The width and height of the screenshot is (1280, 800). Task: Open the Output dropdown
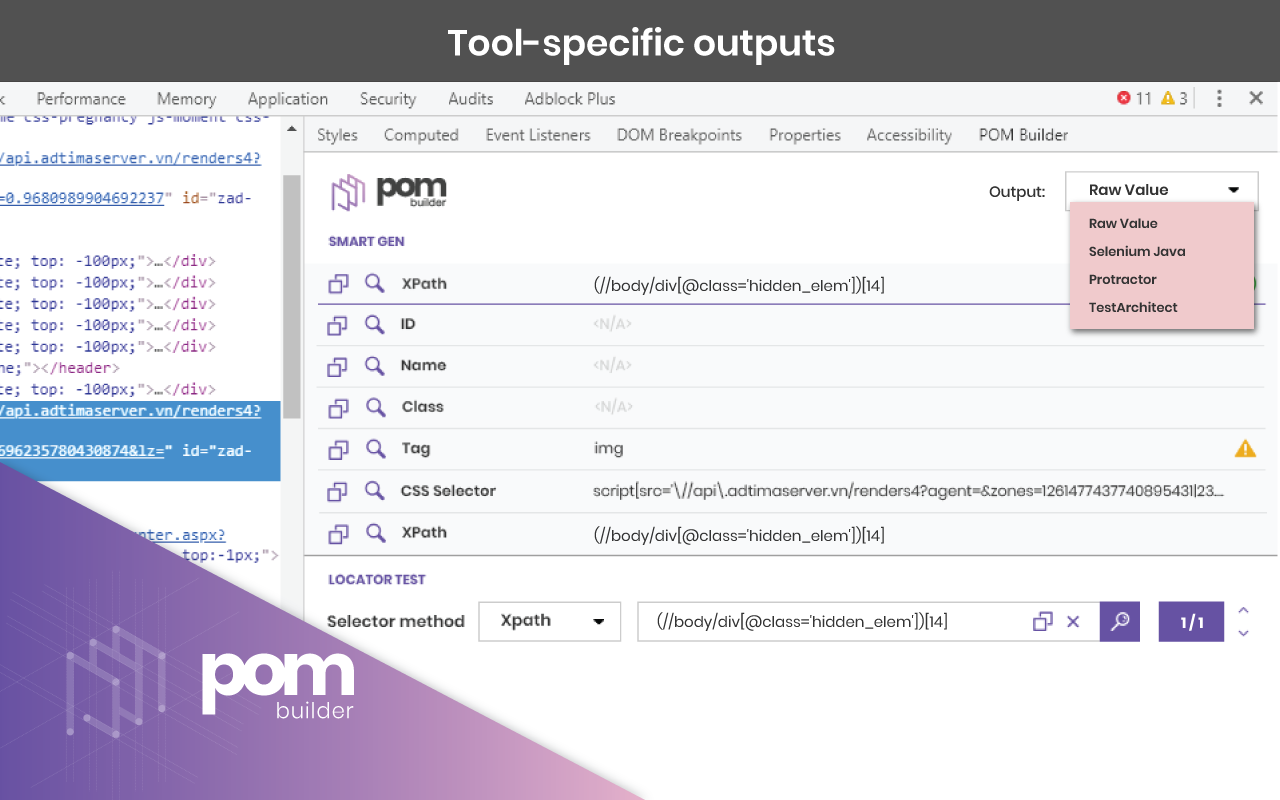coord(1160,189)
